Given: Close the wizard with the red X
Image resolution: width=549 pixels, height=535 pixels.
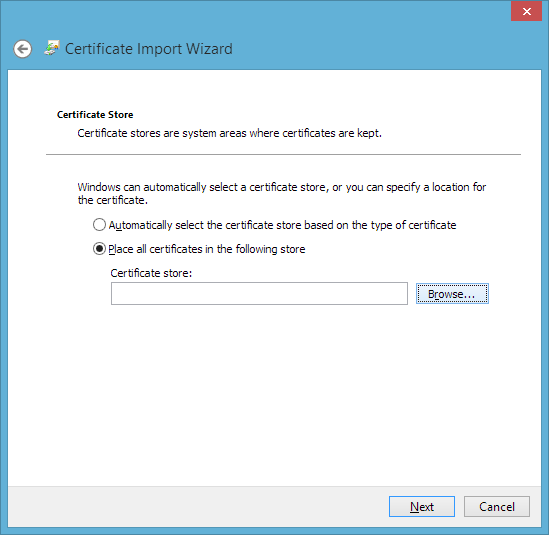Looking at the screenshot, I should 526,12.
